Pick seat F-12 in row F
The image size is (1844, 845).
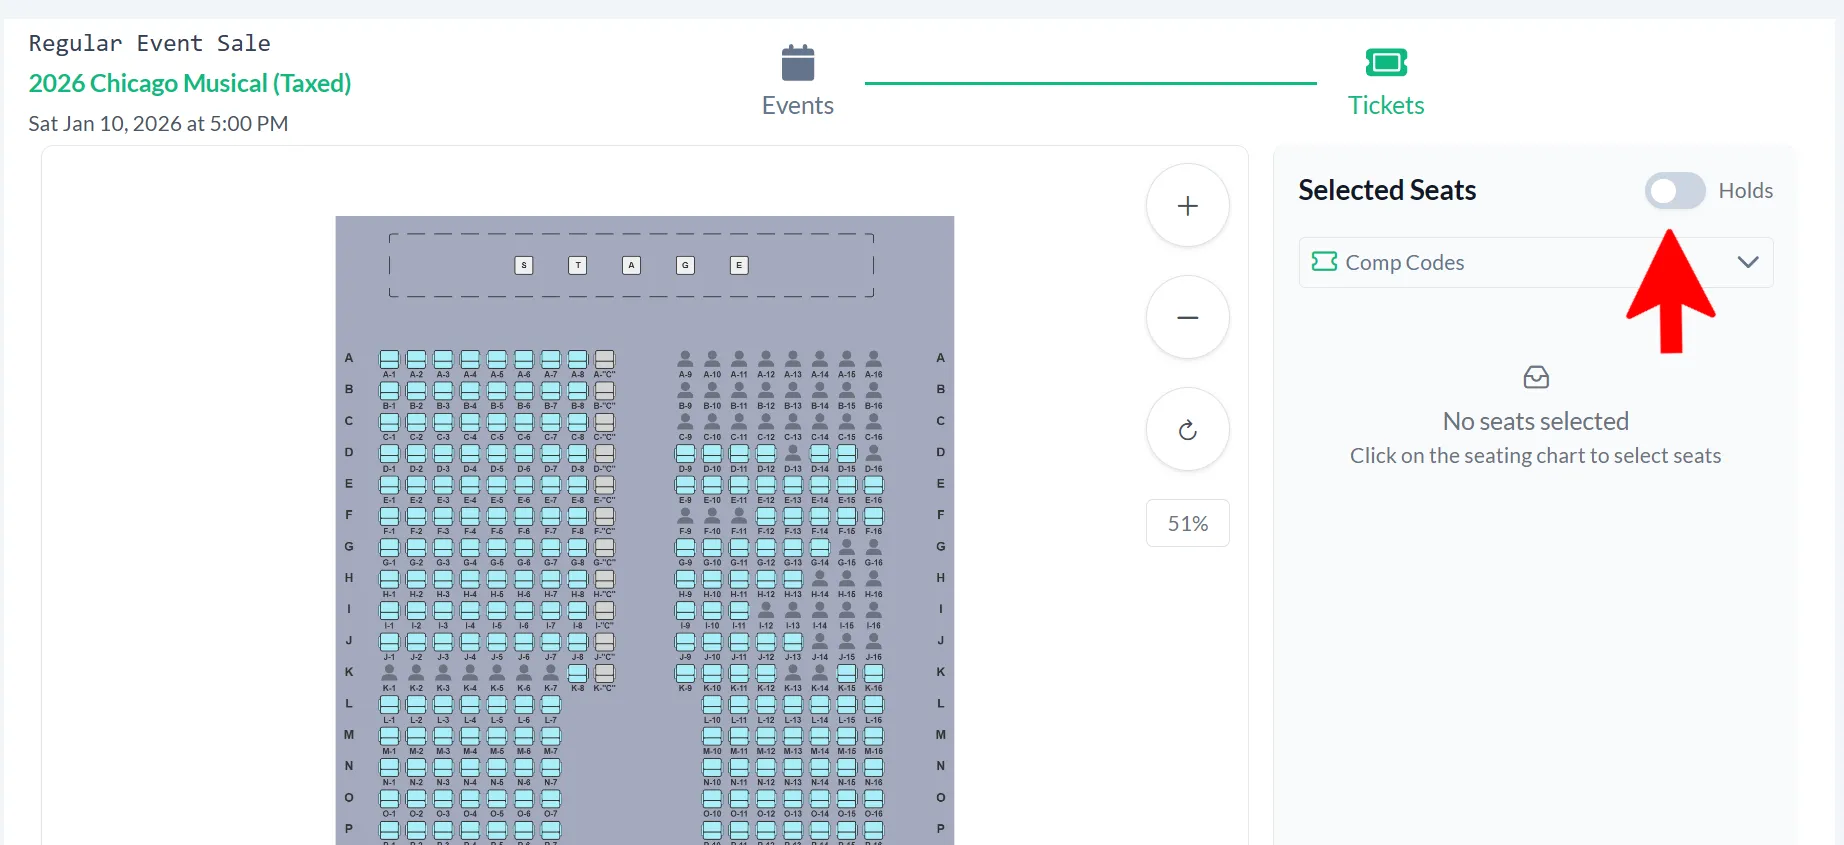(x=766, y=516)
